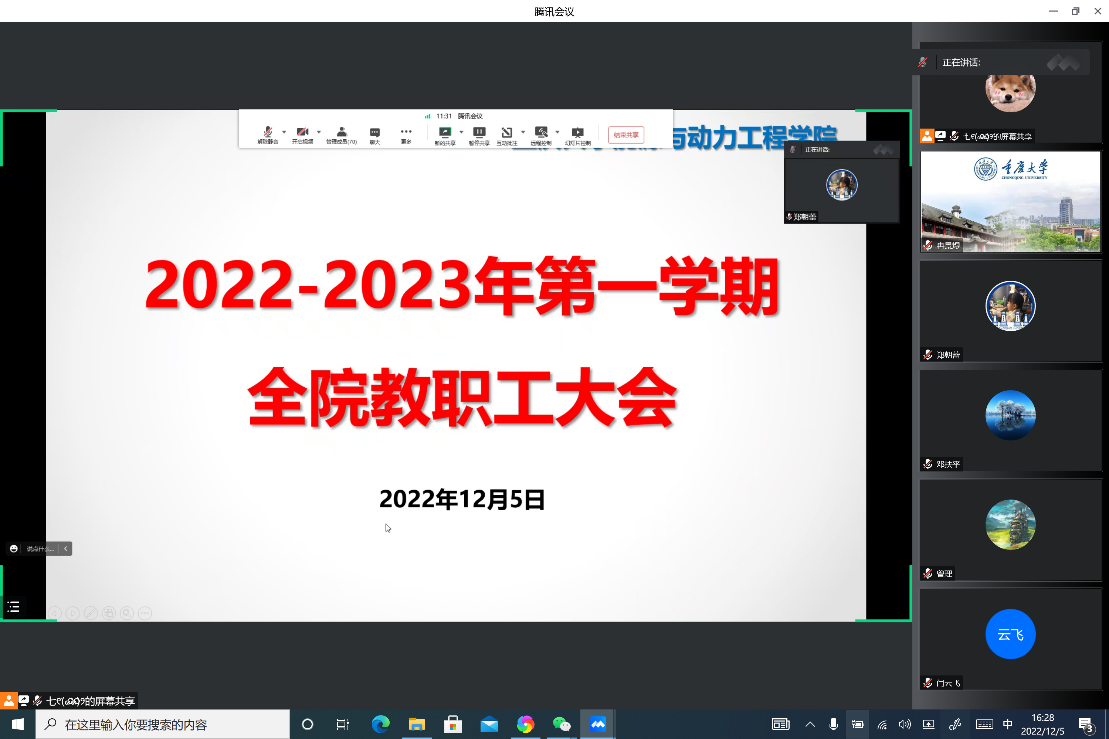Viewport: 1109px width, 739px height.
Task: Open slideshow control (幻灯片控制) icon
Action: [577, 133]
